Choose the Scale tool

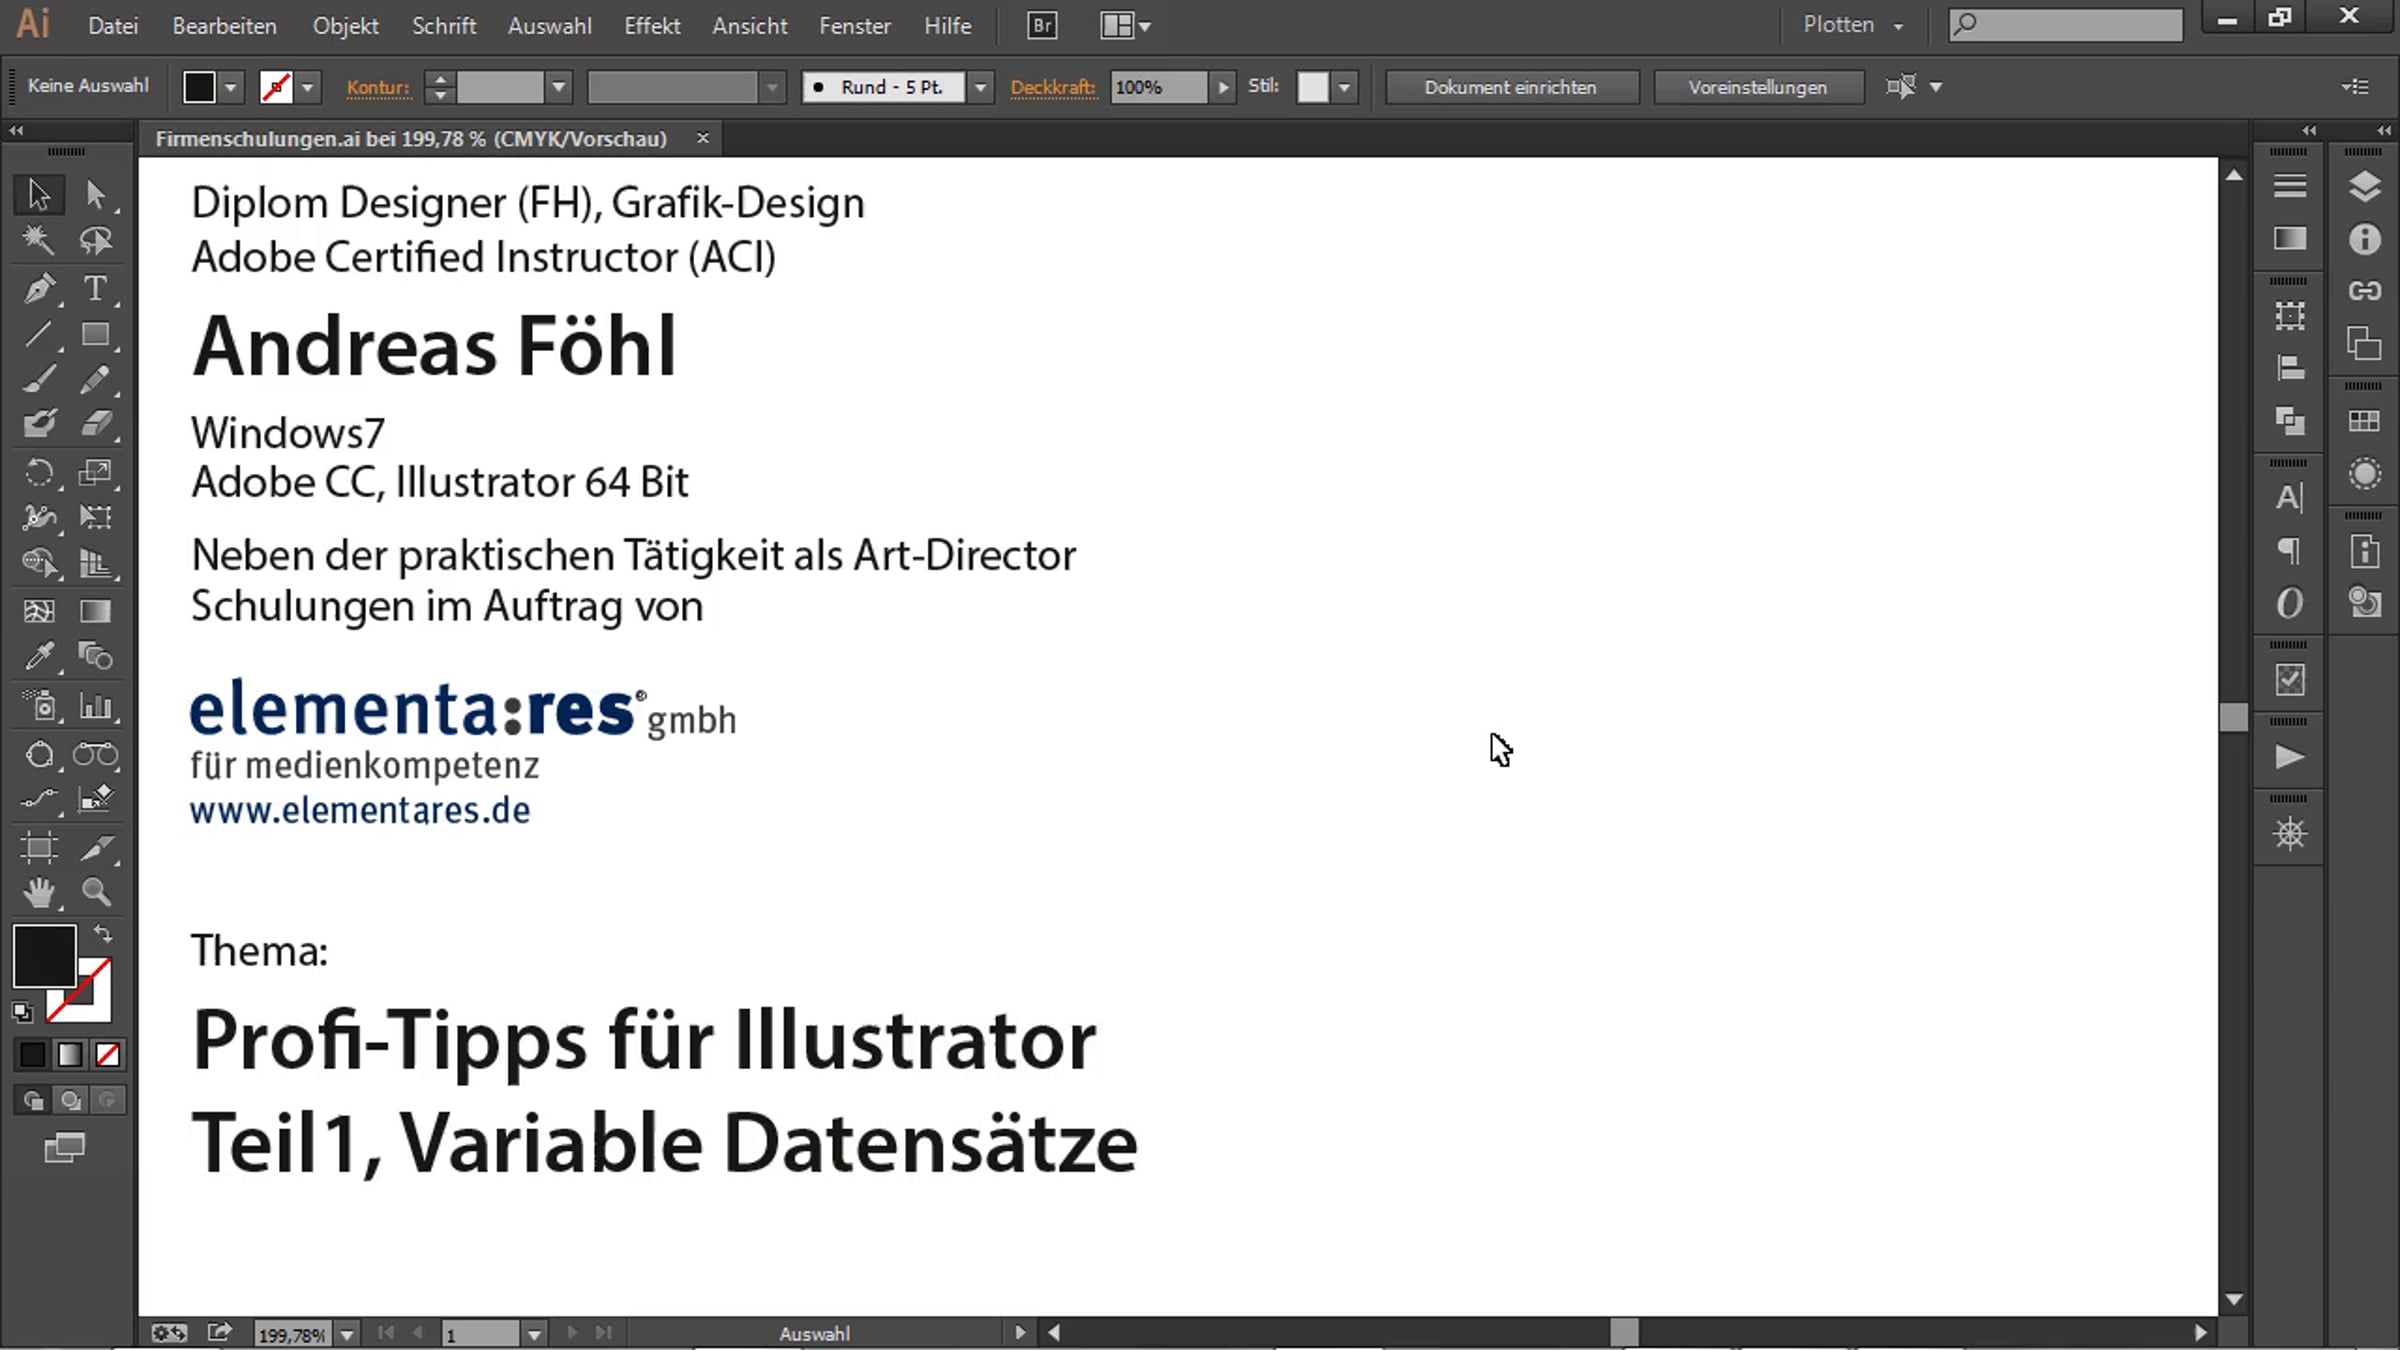tap(96, 472)
